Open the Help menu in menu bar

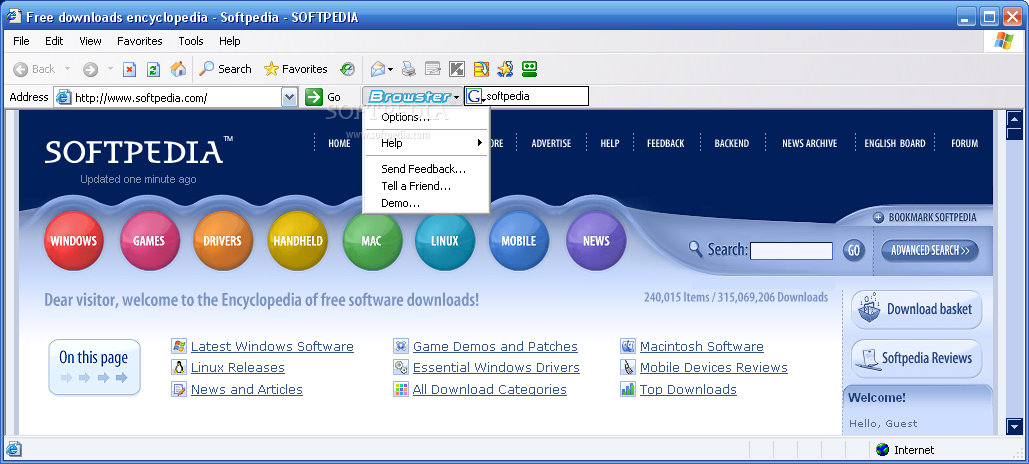click(x=230, y=41)
